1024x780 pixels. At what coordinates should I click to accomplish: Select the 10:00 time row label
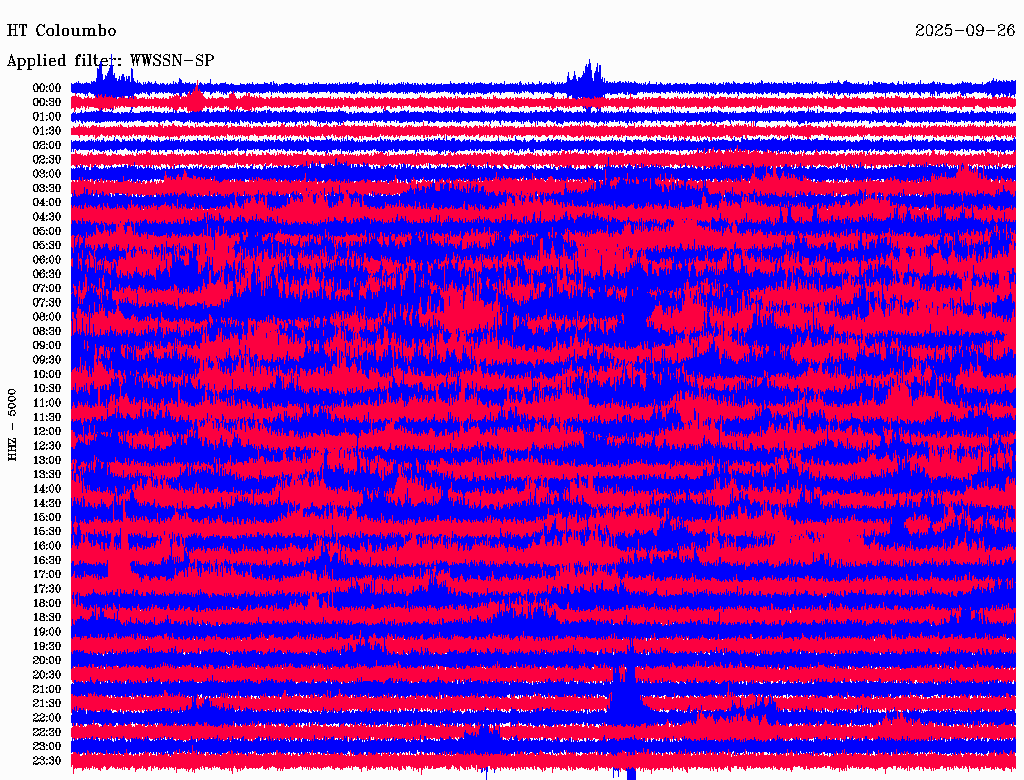(x=47, y=374)
